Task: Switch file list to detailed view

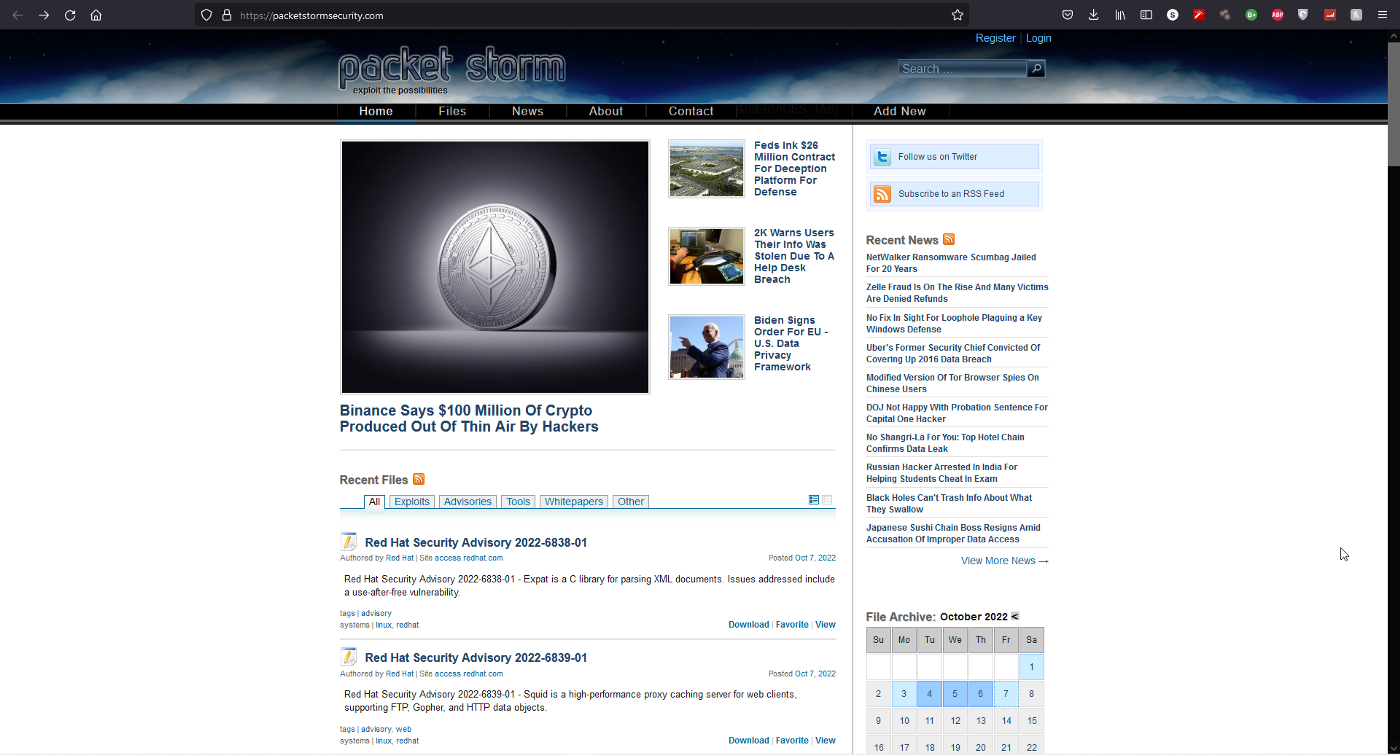Action: coord(814,500)
